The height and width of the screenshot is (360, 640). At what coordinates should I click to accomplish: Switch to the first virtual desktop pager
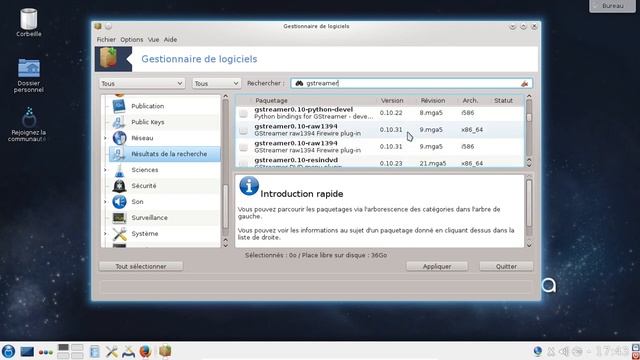(63, 348)
